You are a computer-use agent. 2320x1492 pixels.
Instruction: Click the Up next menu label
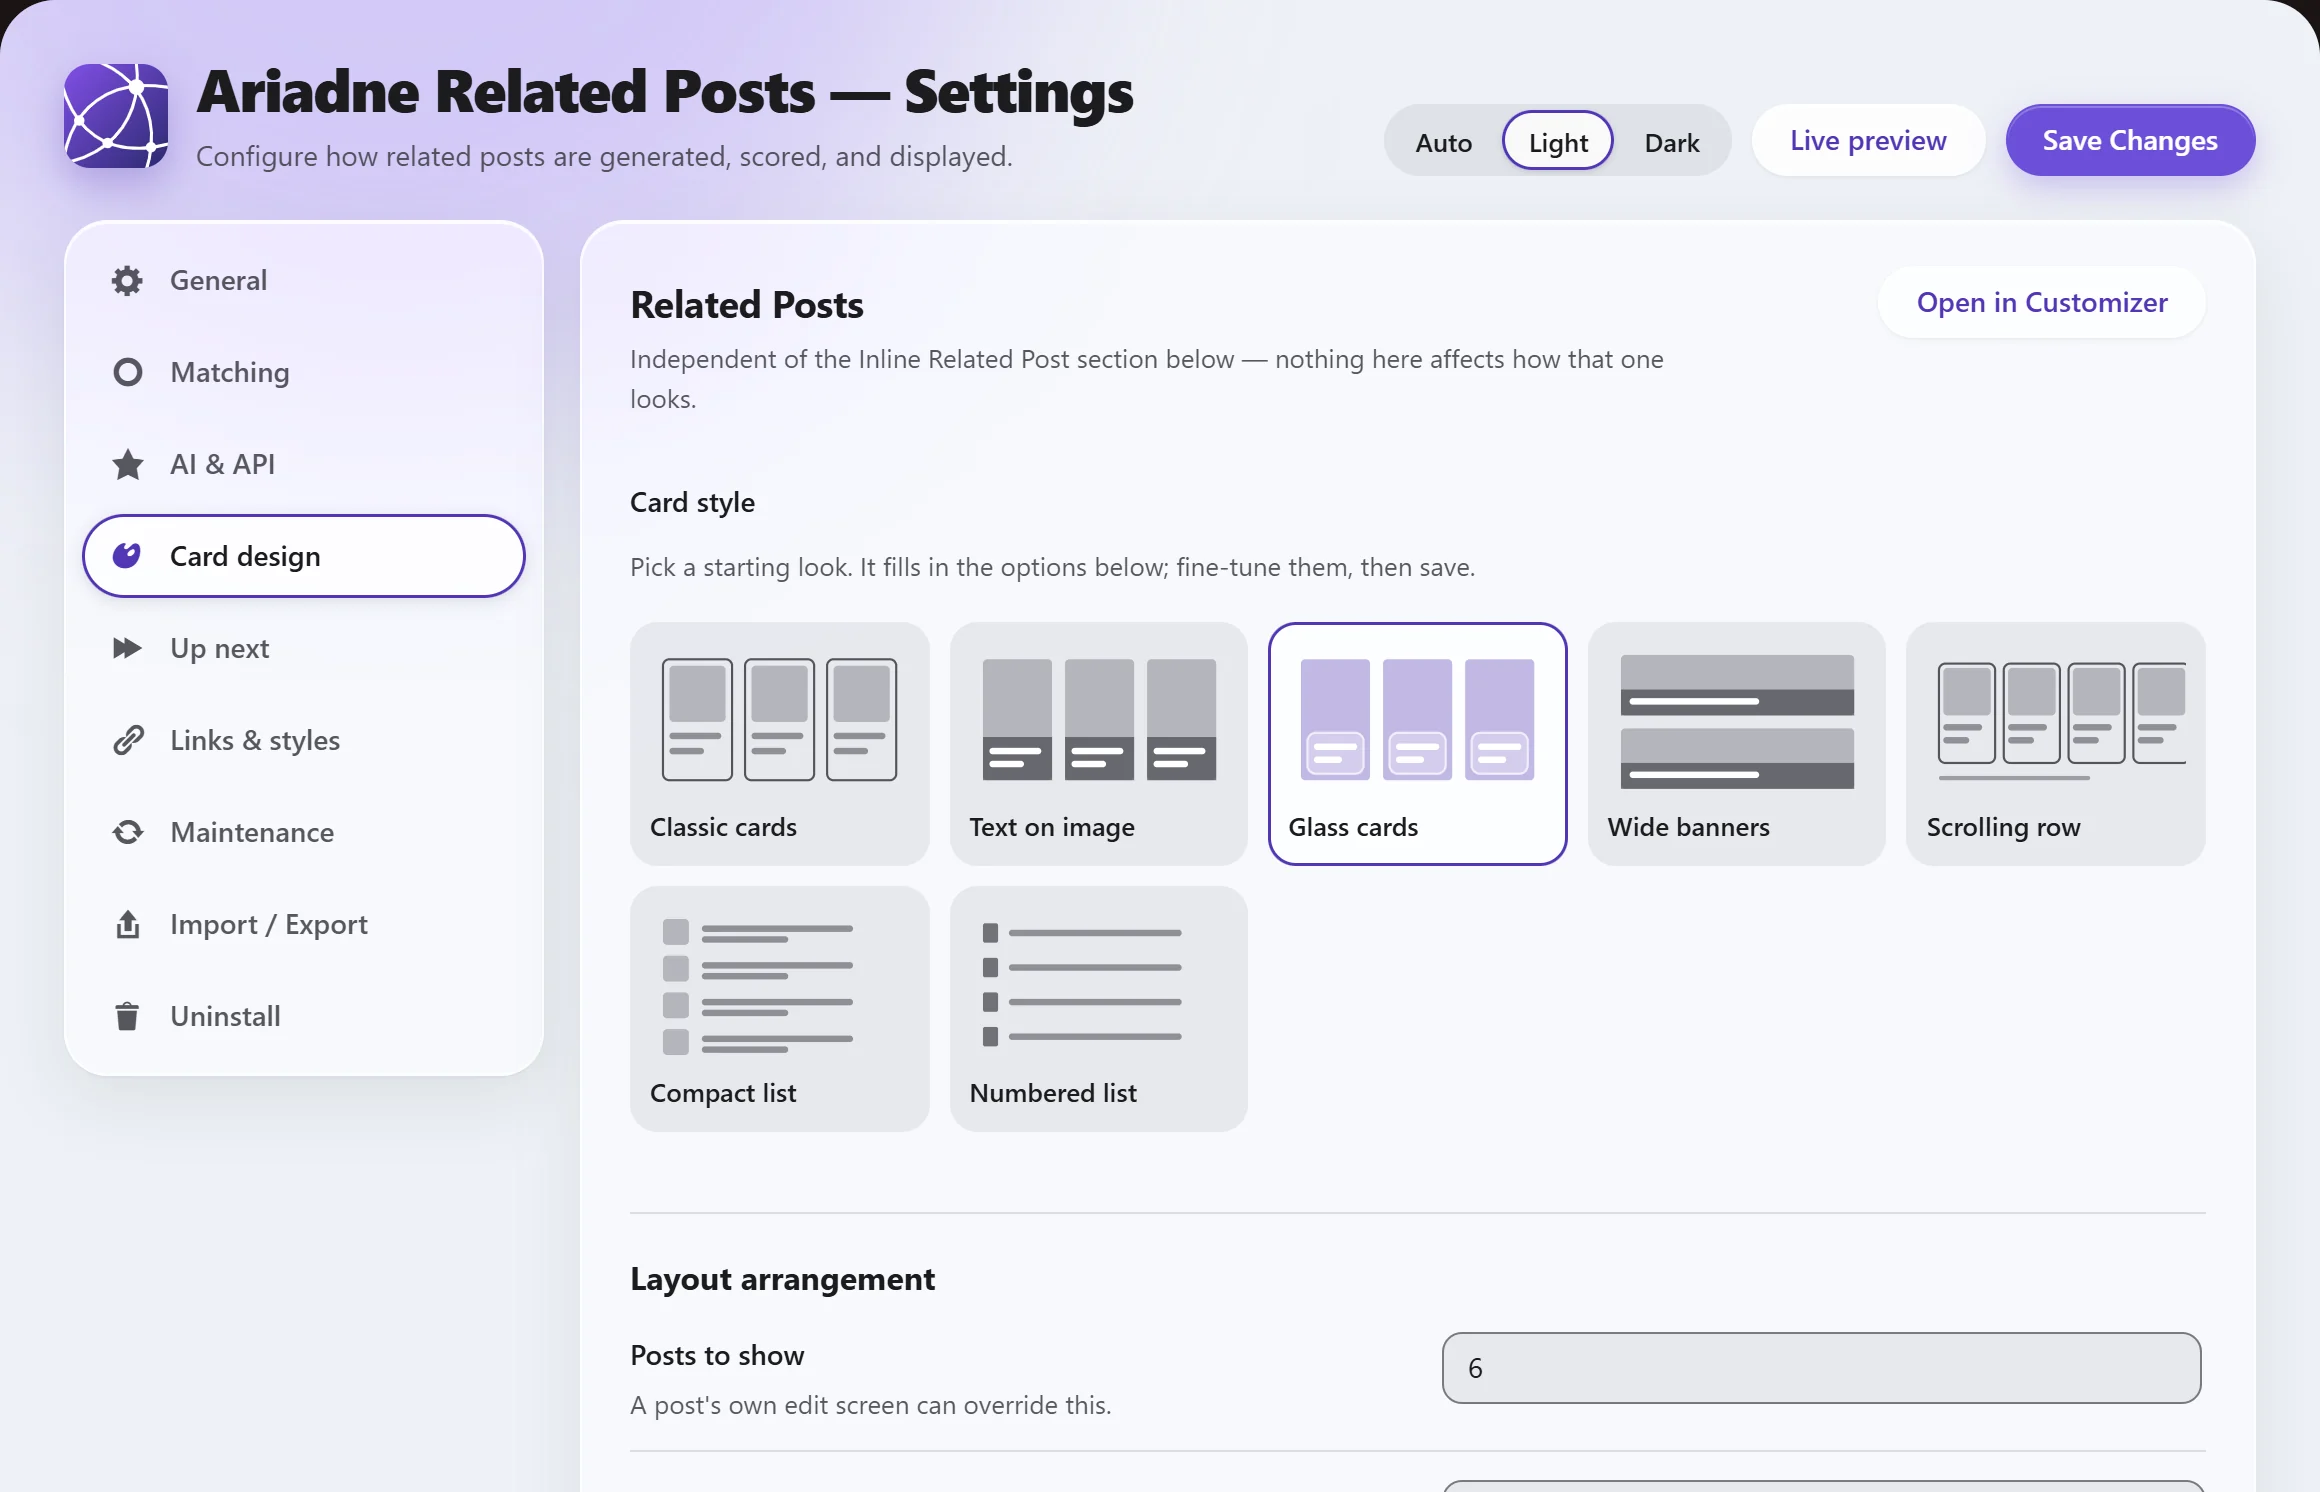tap(219, 648)
